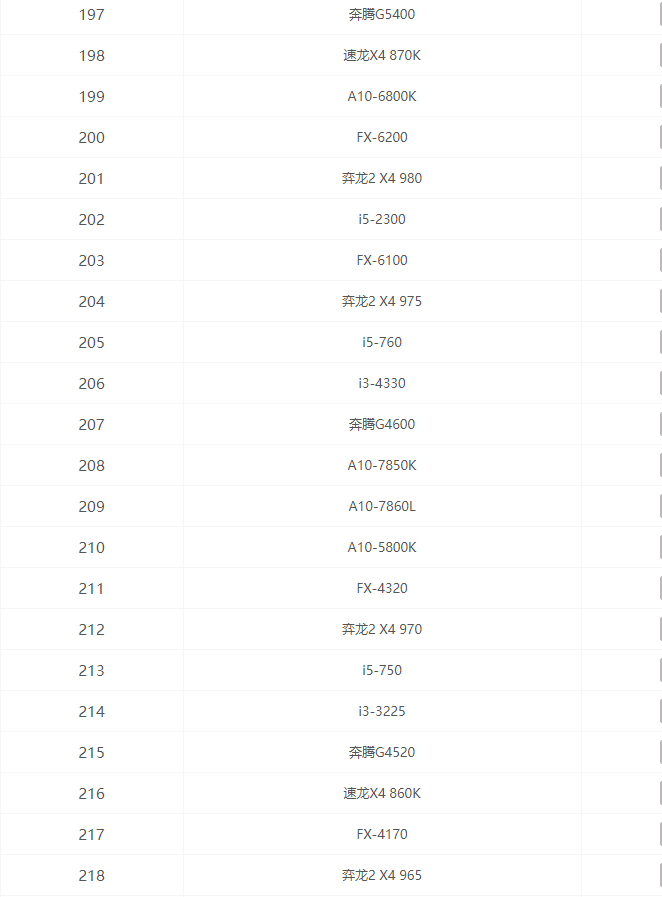Viewport: 662px width, 897px height.
Task: Open the A10-6800K row
Action: coord(382,97)
